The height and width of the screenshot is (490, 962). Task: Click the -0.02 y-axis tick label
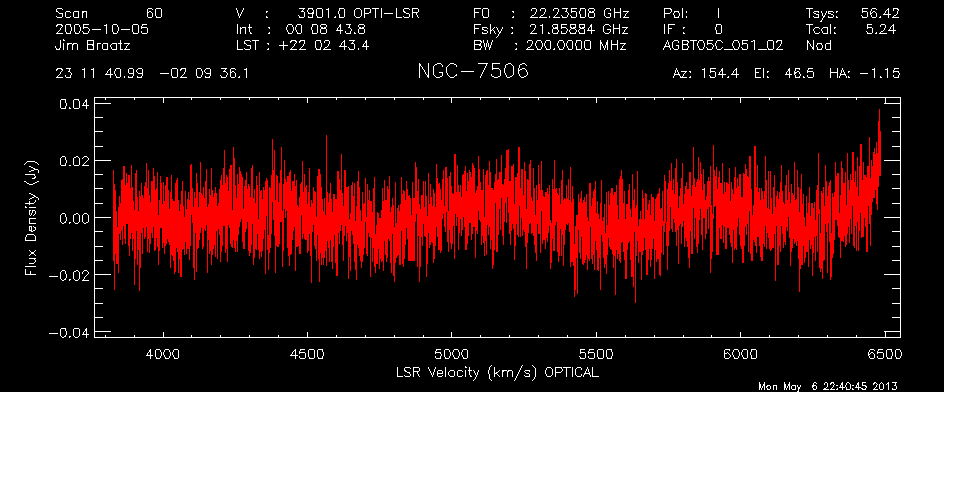[x=69, y=275]
